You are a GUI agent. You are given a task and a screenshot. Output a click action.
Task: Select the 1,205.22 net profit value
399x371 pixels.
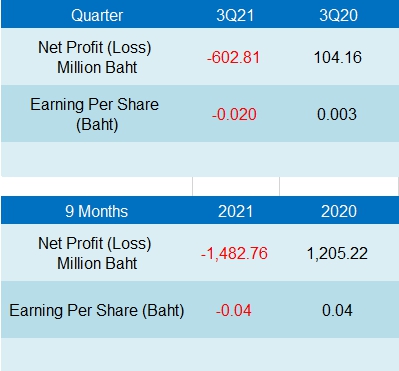[337, 253]
